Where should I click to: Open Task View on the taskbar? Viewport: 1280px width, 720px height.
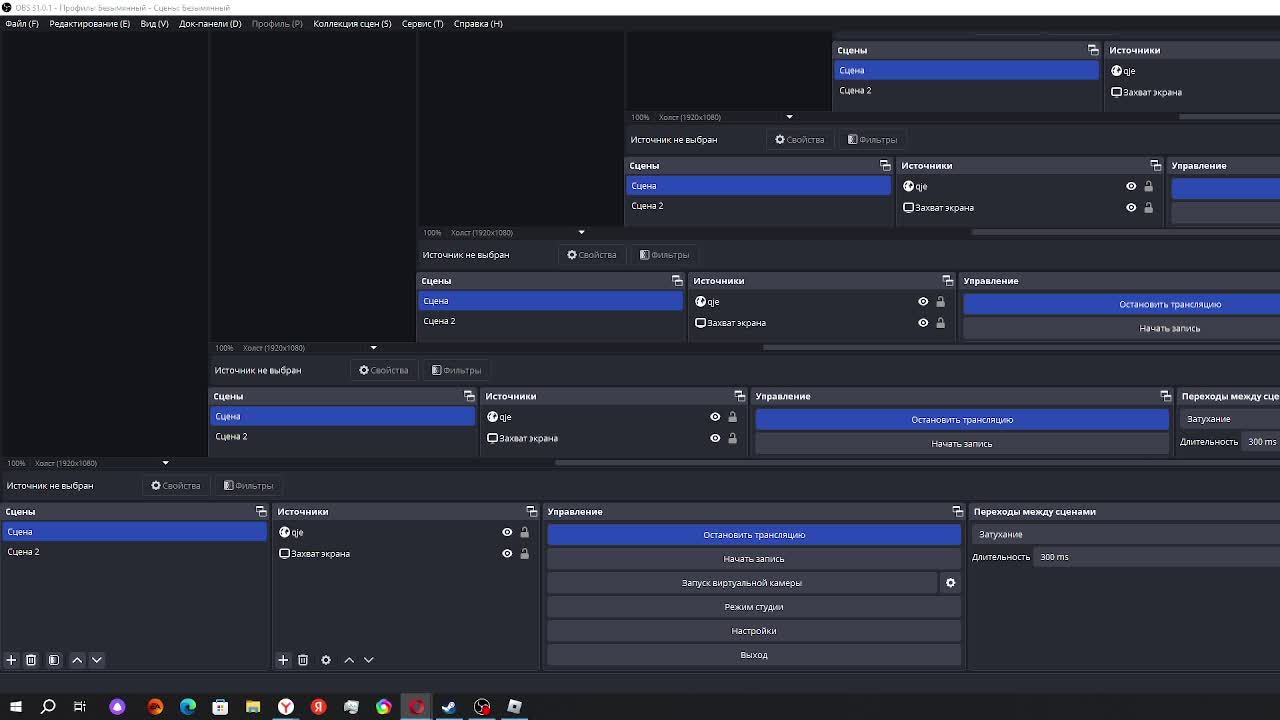point(80,707)
